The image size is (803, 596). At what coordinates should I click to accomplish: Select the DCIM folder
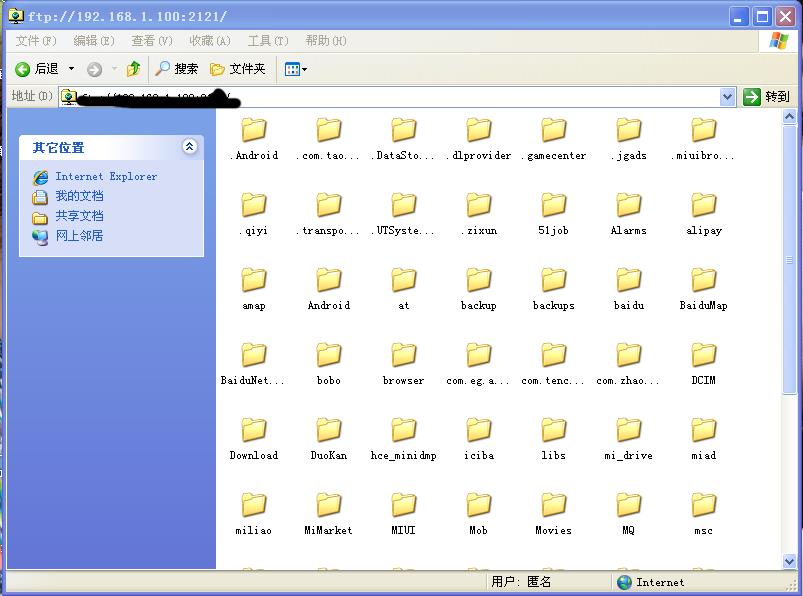pos(704,364)
